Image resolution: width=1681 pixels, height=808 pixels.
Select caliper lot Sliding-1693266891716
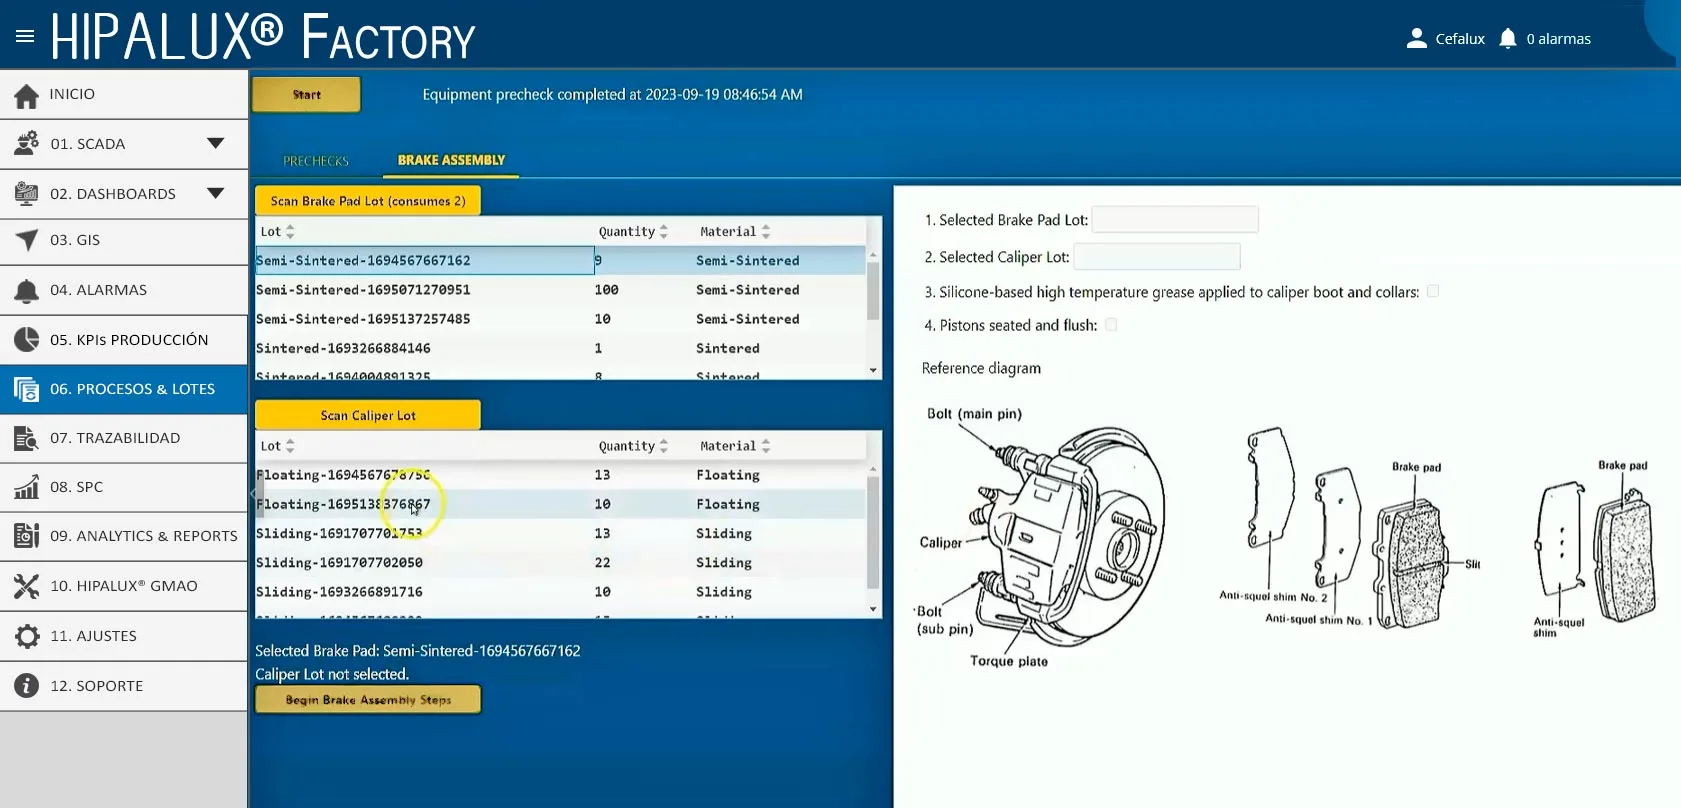tap(560, 592)
